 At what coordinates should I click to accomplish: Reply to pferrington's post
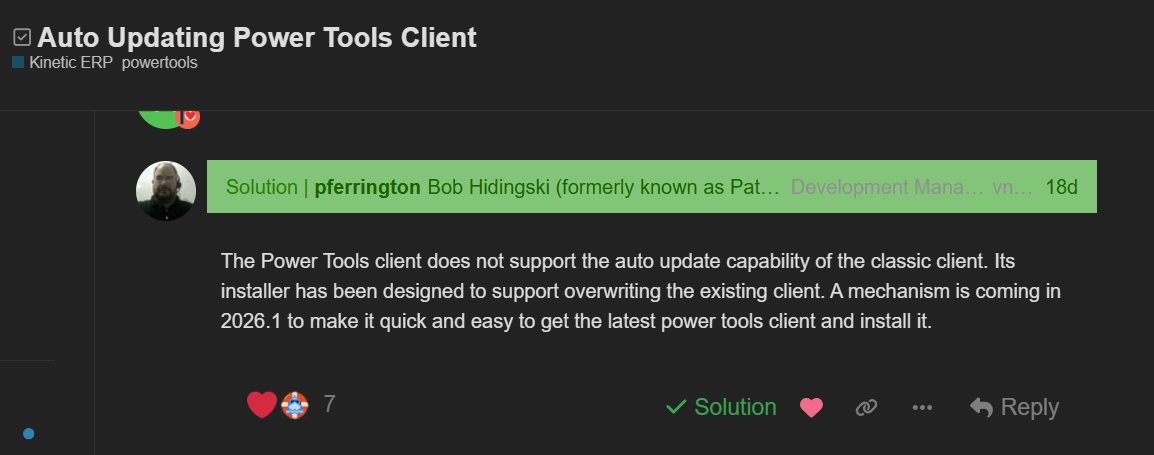click(1014, 408)
